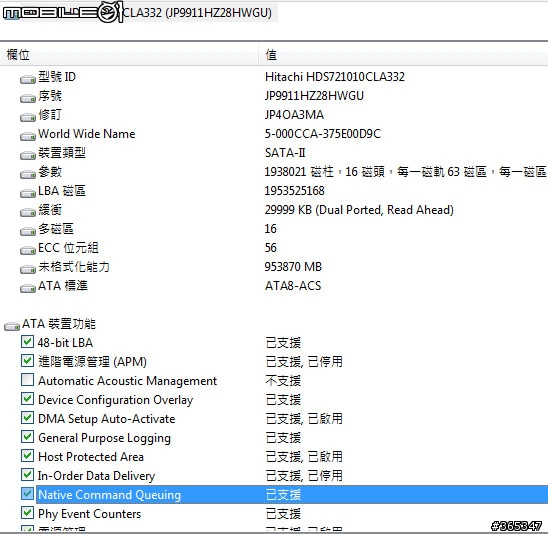Click the 欄位 column header
The width and height of the screenshot is (548, 534).
point(129,55)
